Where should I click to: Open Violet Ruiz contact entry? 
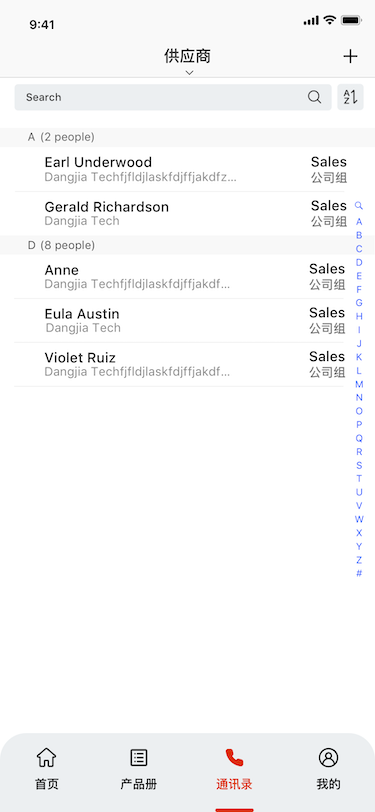point(188,364)
